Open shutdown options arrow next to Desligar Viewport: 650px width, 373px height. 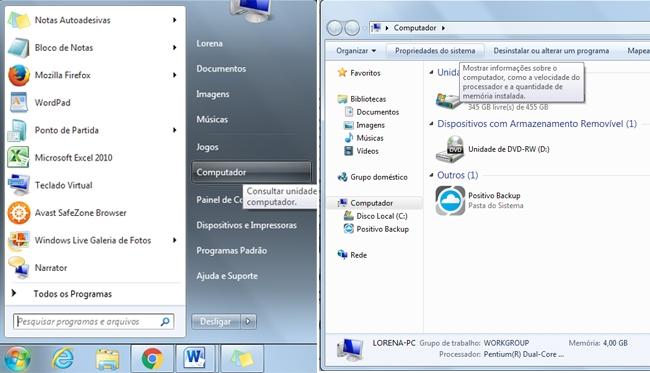tap(248, 321)
